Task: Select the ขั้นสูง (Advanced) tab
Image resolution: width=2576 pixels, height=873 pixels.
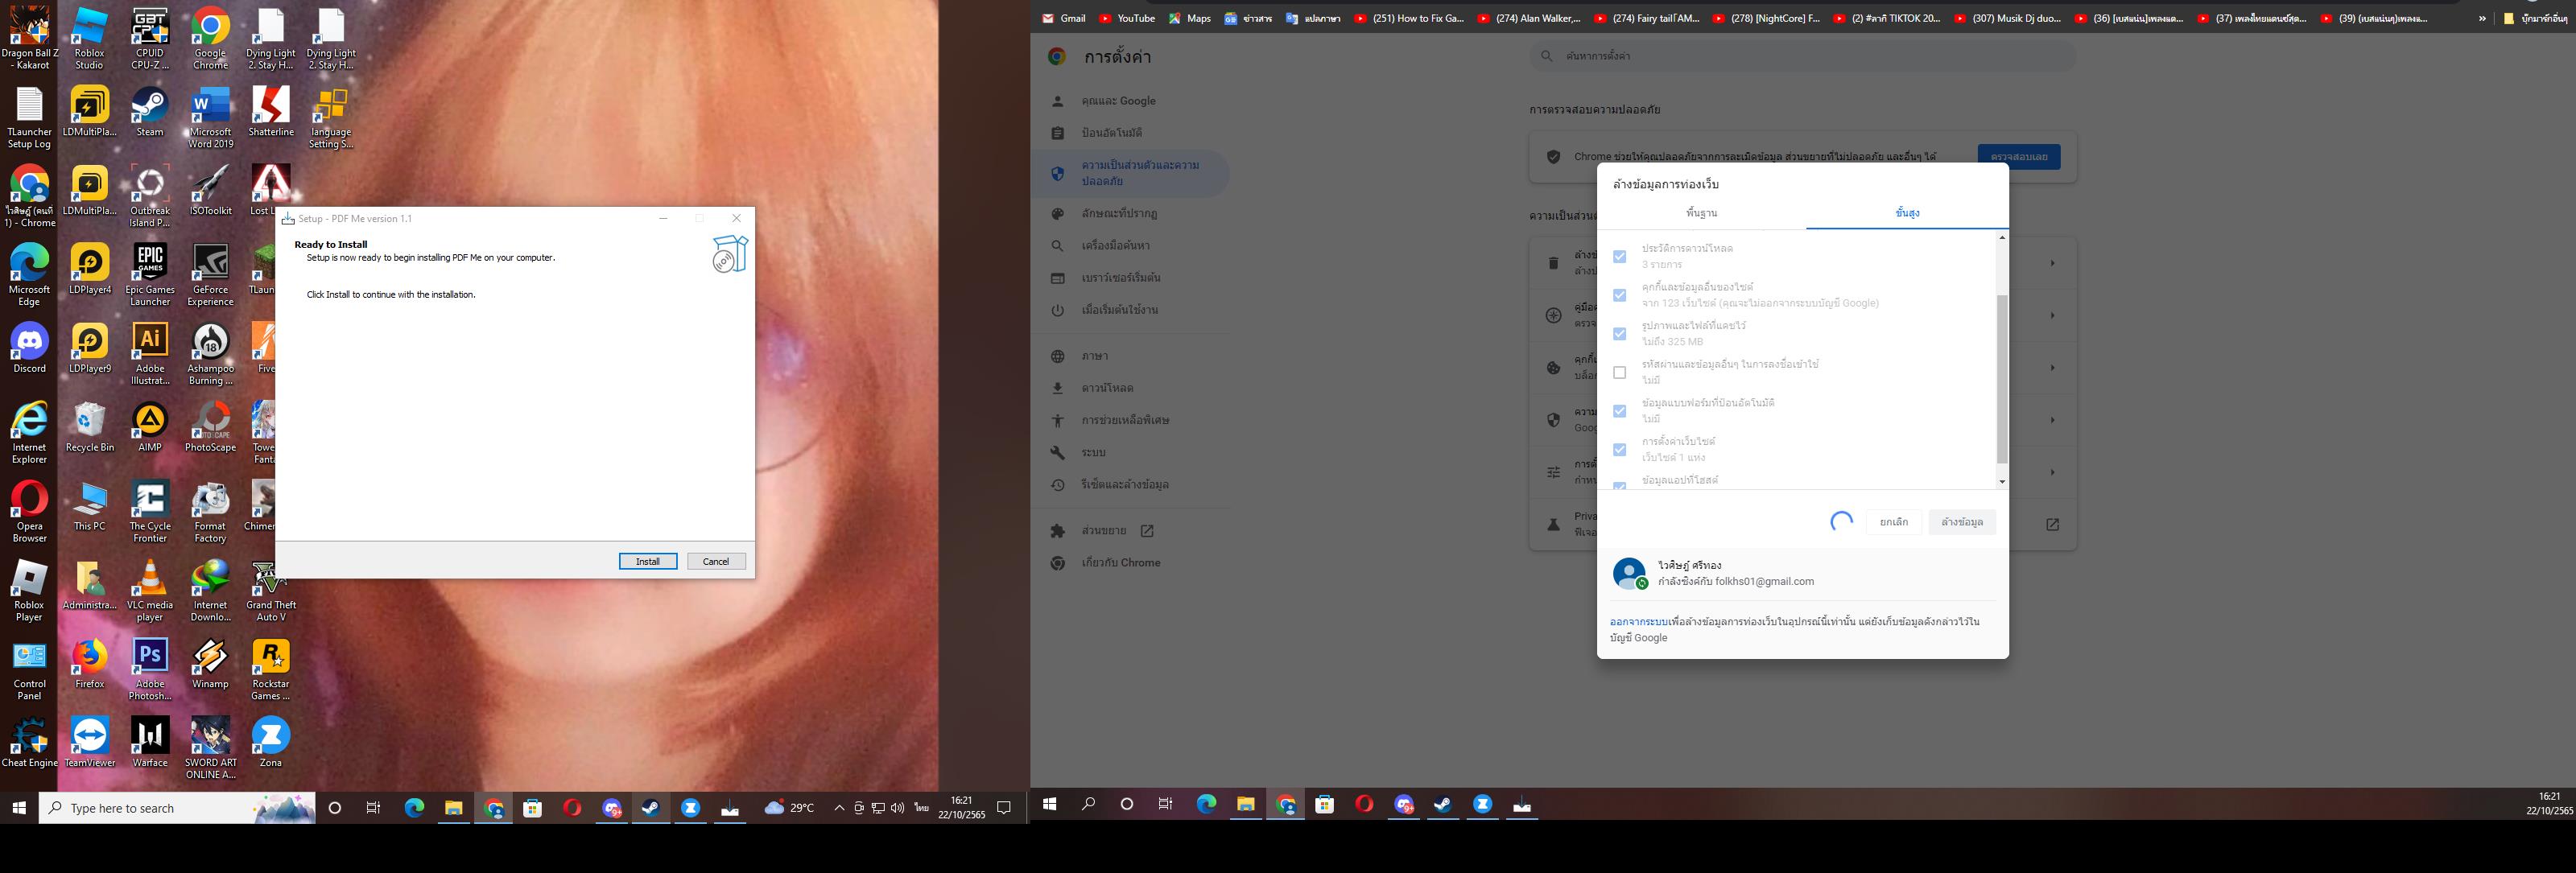Action: (1906, 213)
